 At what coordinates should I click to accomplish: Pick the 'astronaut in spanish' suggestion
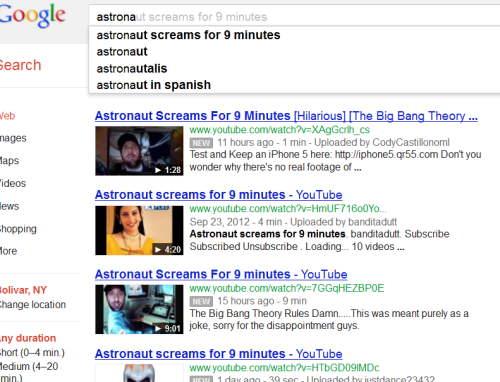tap(154, 85)
